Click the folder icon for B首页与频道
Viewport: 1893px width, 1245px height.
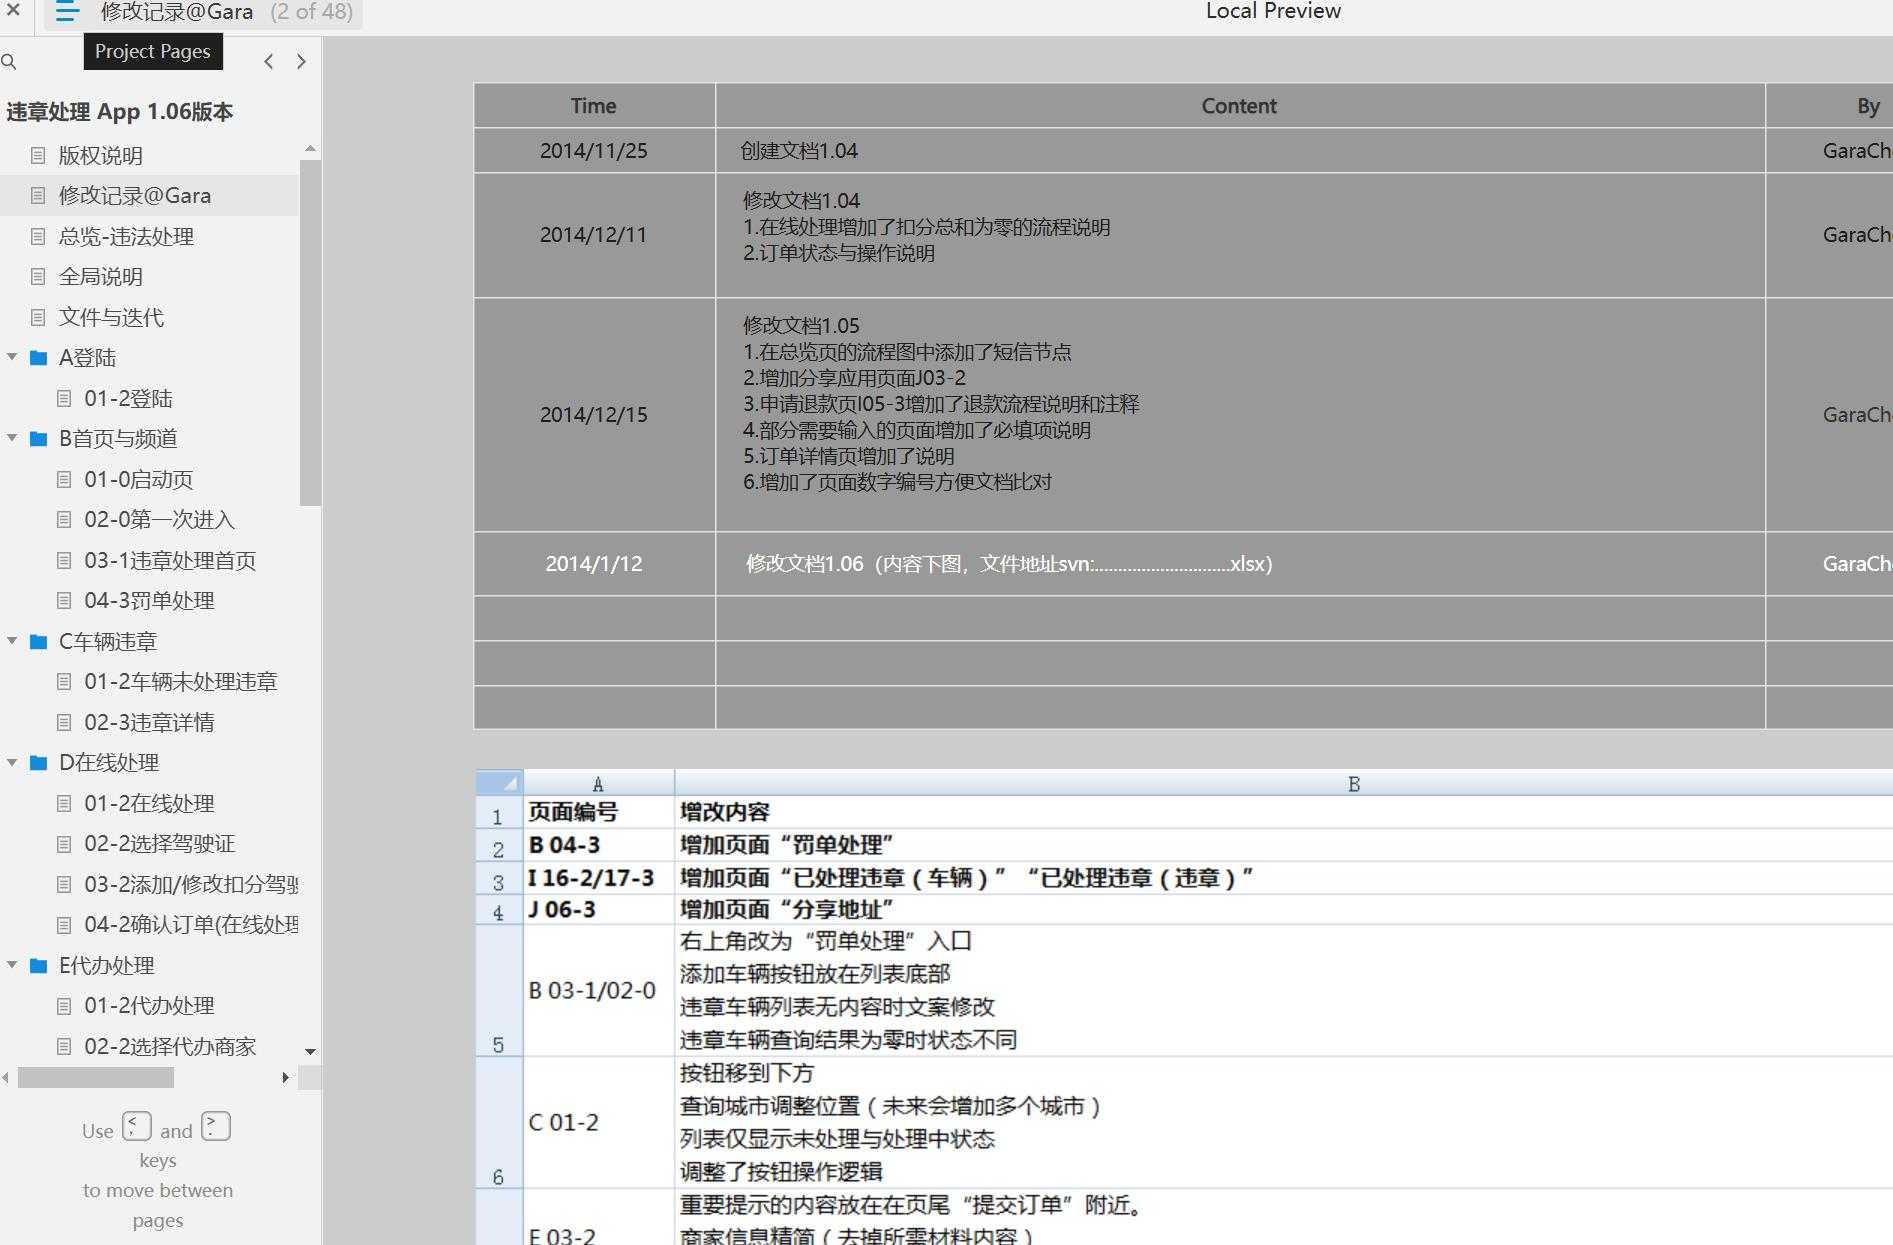pyautogui.click(x=37, y=438)
